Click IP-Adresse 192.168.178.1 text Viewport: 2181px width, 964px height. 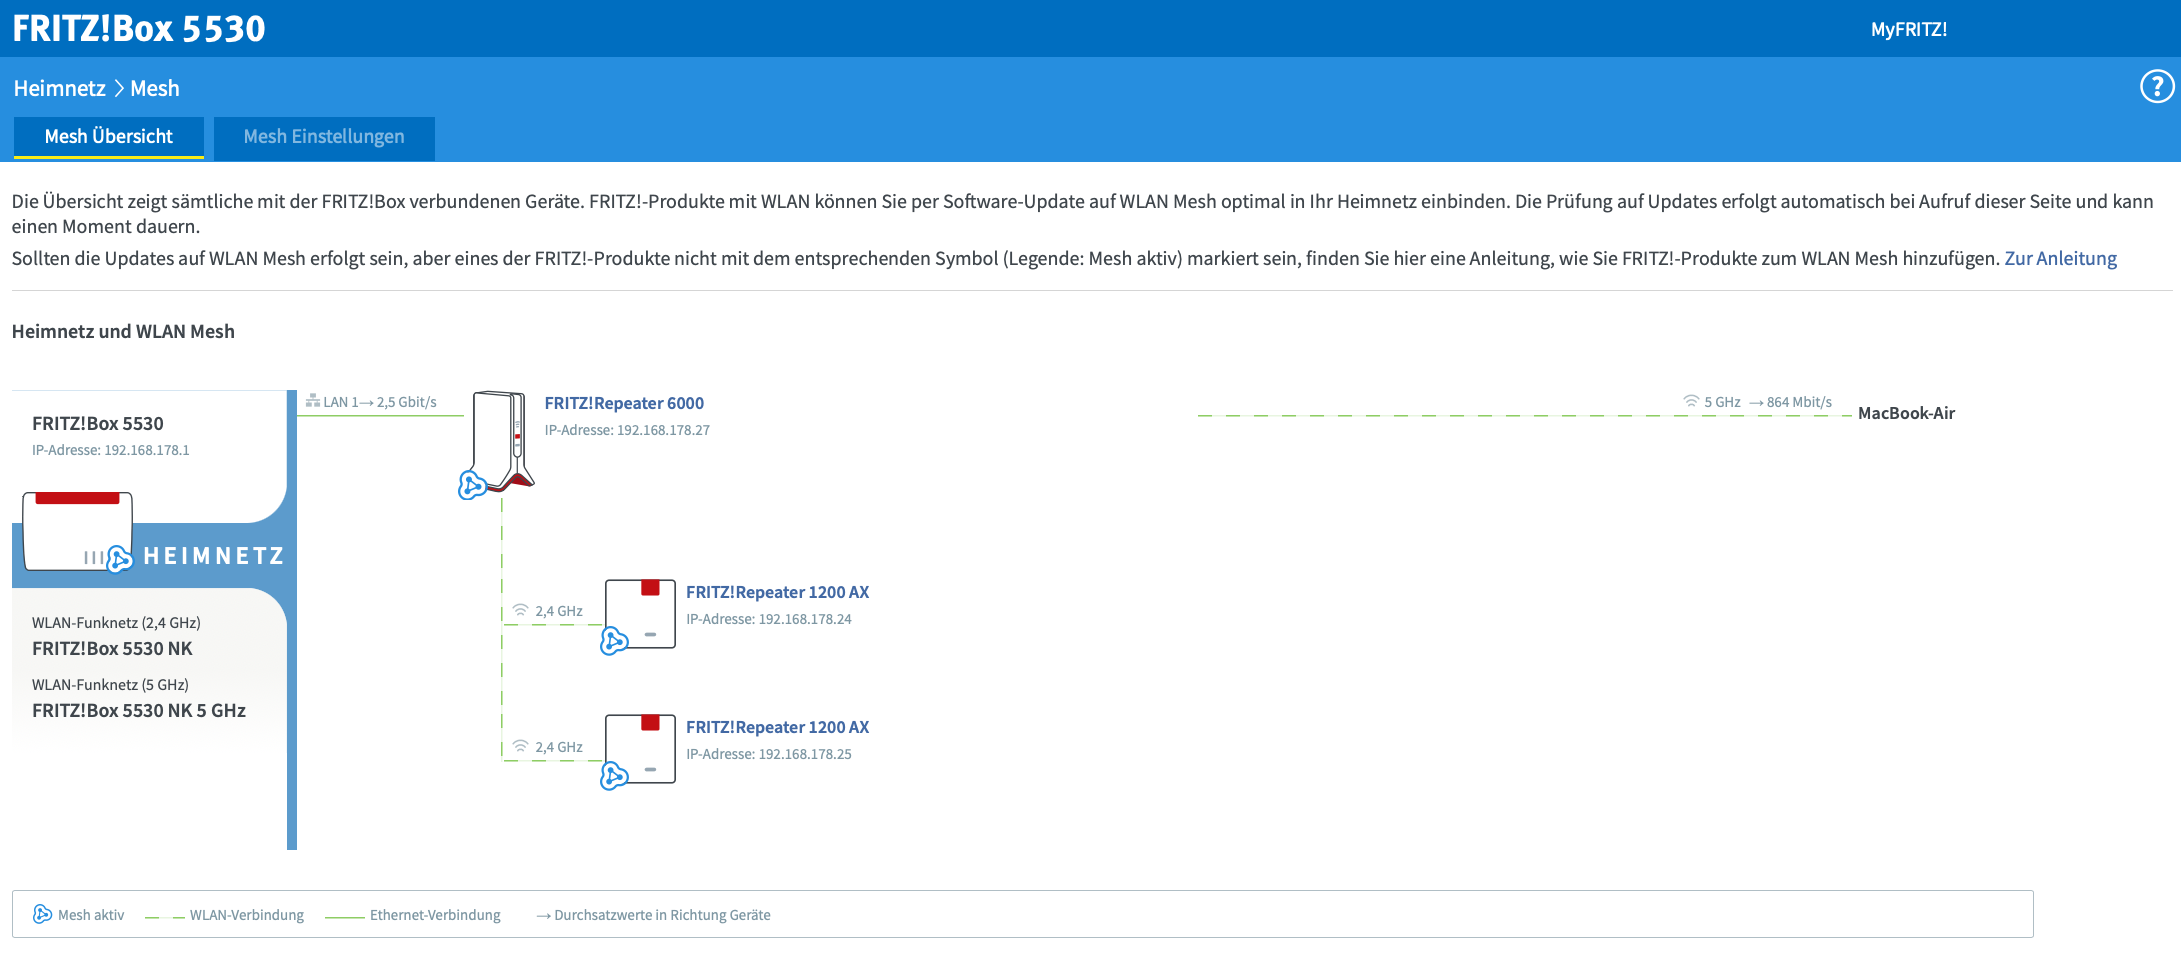[111, 450]
